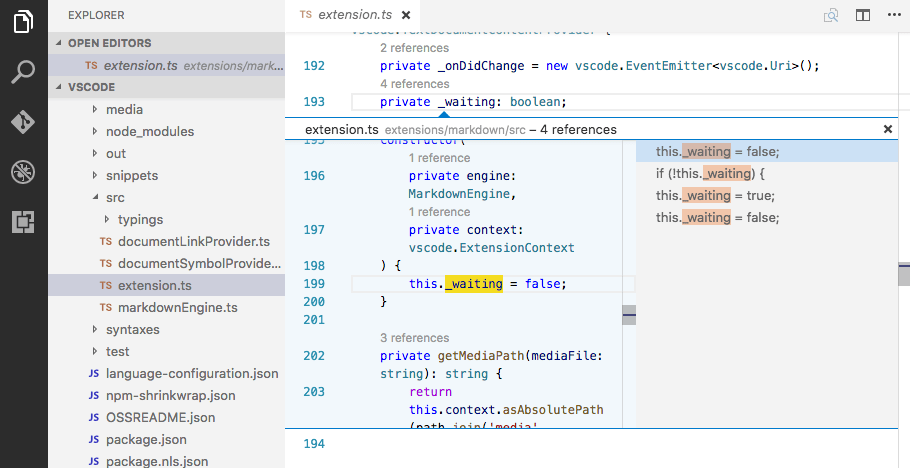This screenshot has width=912, height=468.
Task: Click 'MarkdownEngine,' type in peek editor
Action: [462, 194]
